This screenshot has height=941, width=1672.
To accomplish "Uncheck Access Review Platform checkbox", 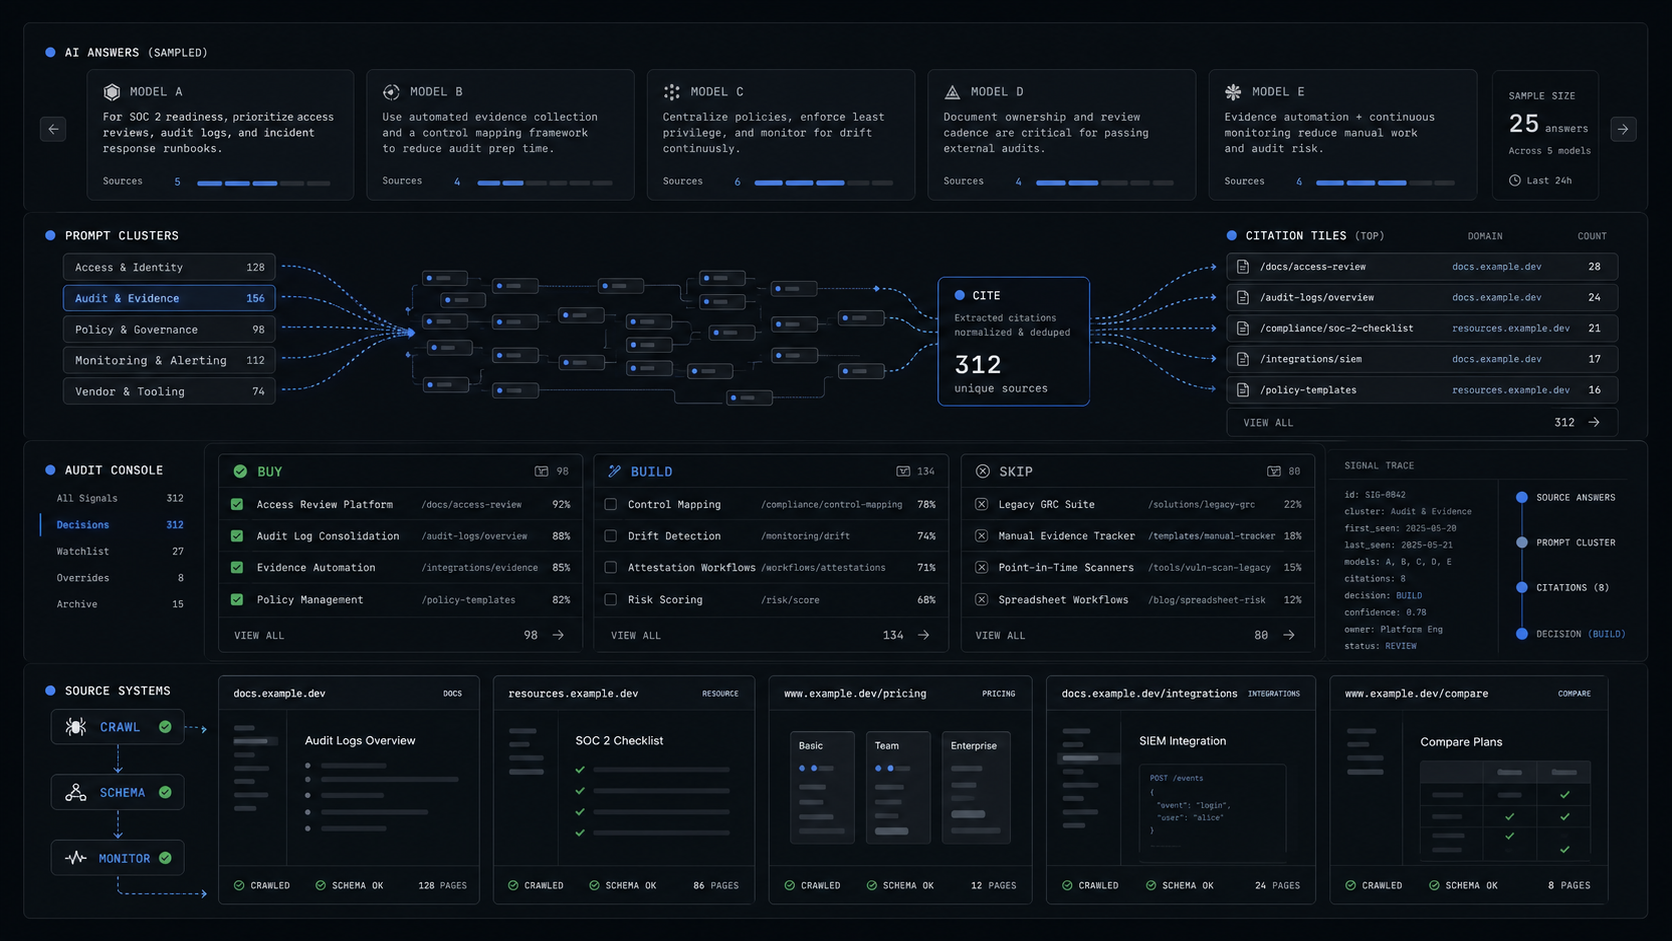I will coord(237,505).
